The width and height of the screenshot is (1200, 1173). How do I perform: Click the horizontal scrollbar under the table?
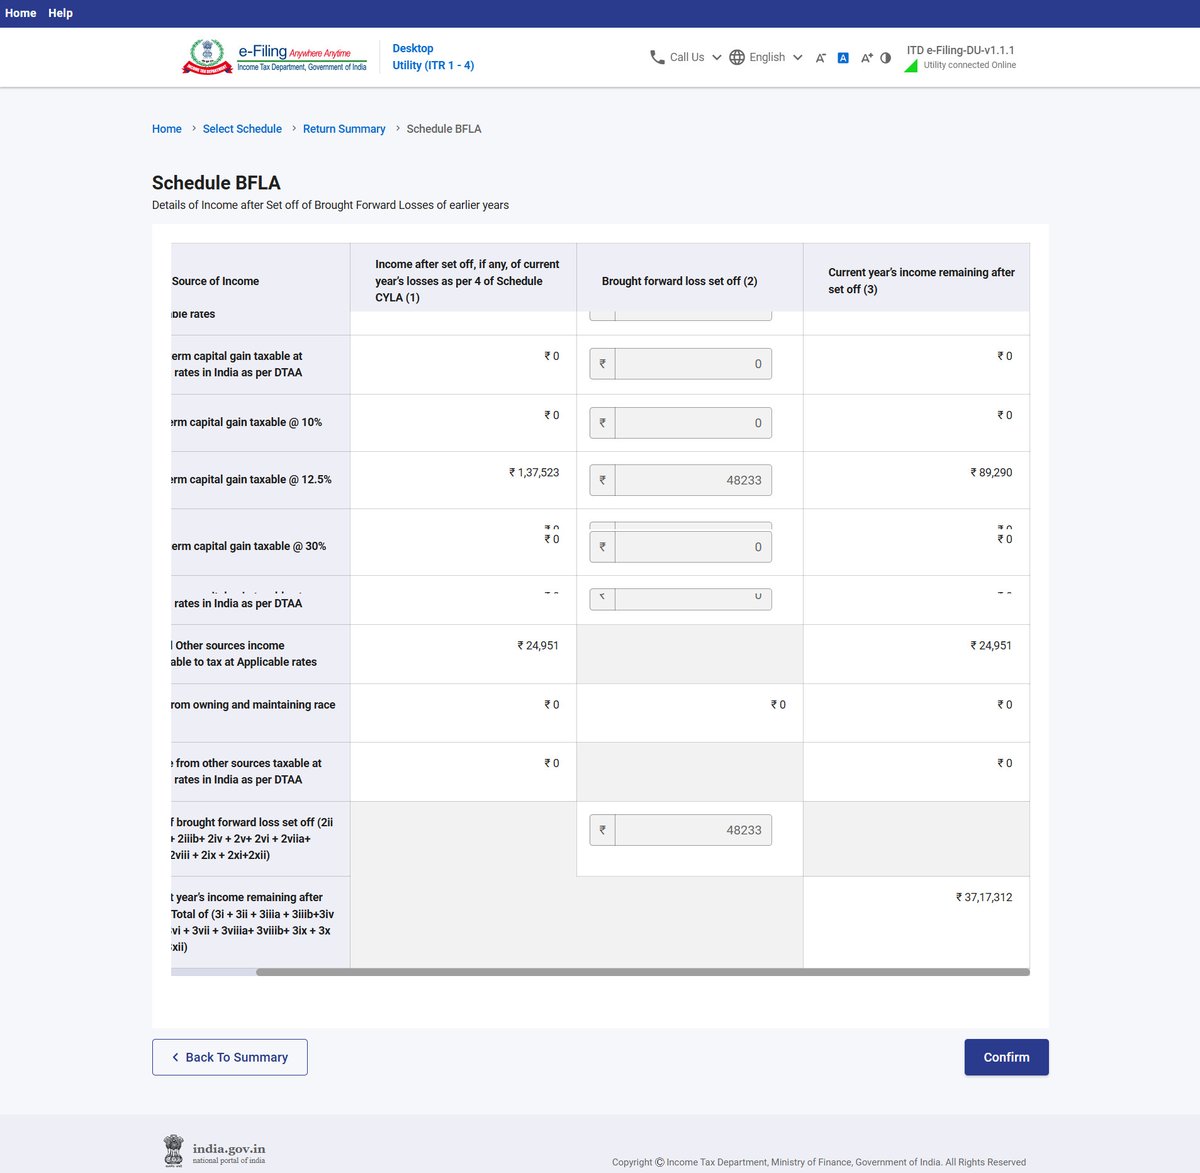click(x=642, y=972)
